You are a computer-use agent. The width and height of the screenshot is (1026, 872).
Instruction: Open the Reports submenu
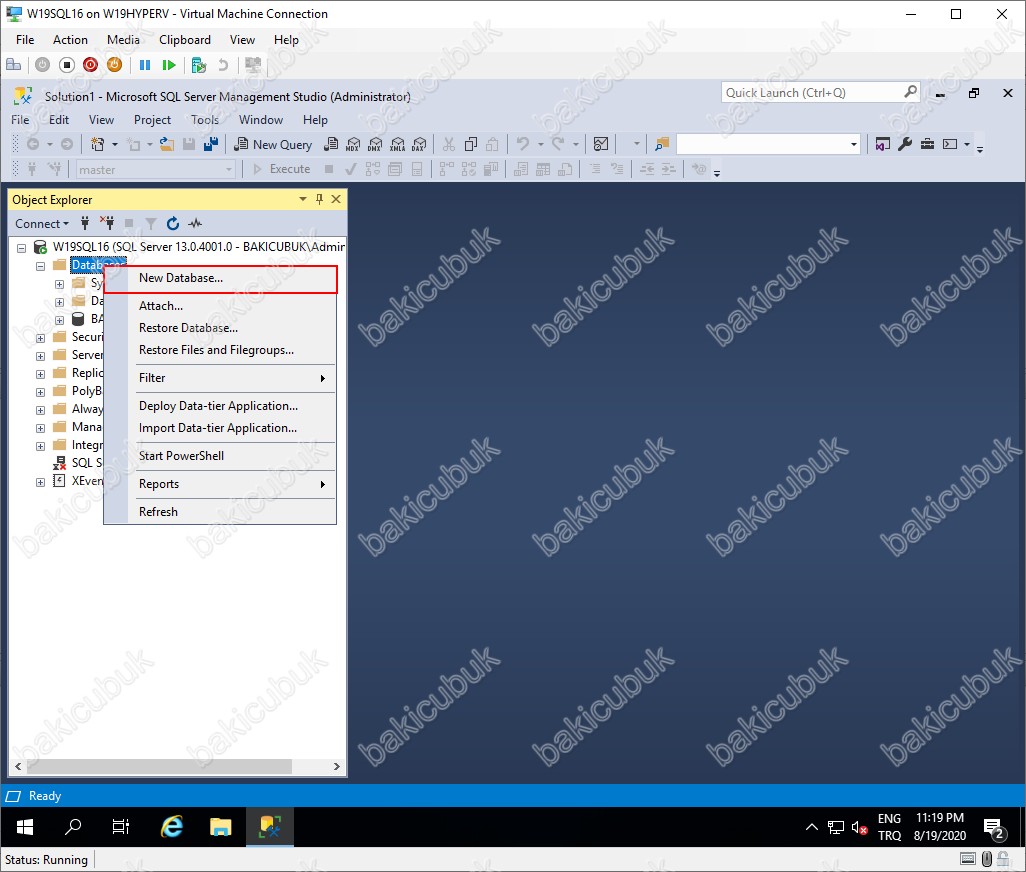click(x=220, y=484)
